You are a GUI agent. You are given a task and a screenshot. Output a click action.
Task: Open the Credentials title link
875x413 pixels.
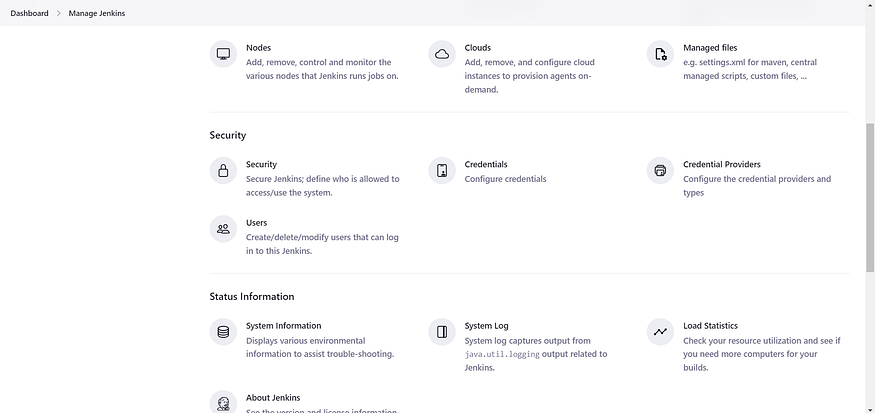coord(486,164)
